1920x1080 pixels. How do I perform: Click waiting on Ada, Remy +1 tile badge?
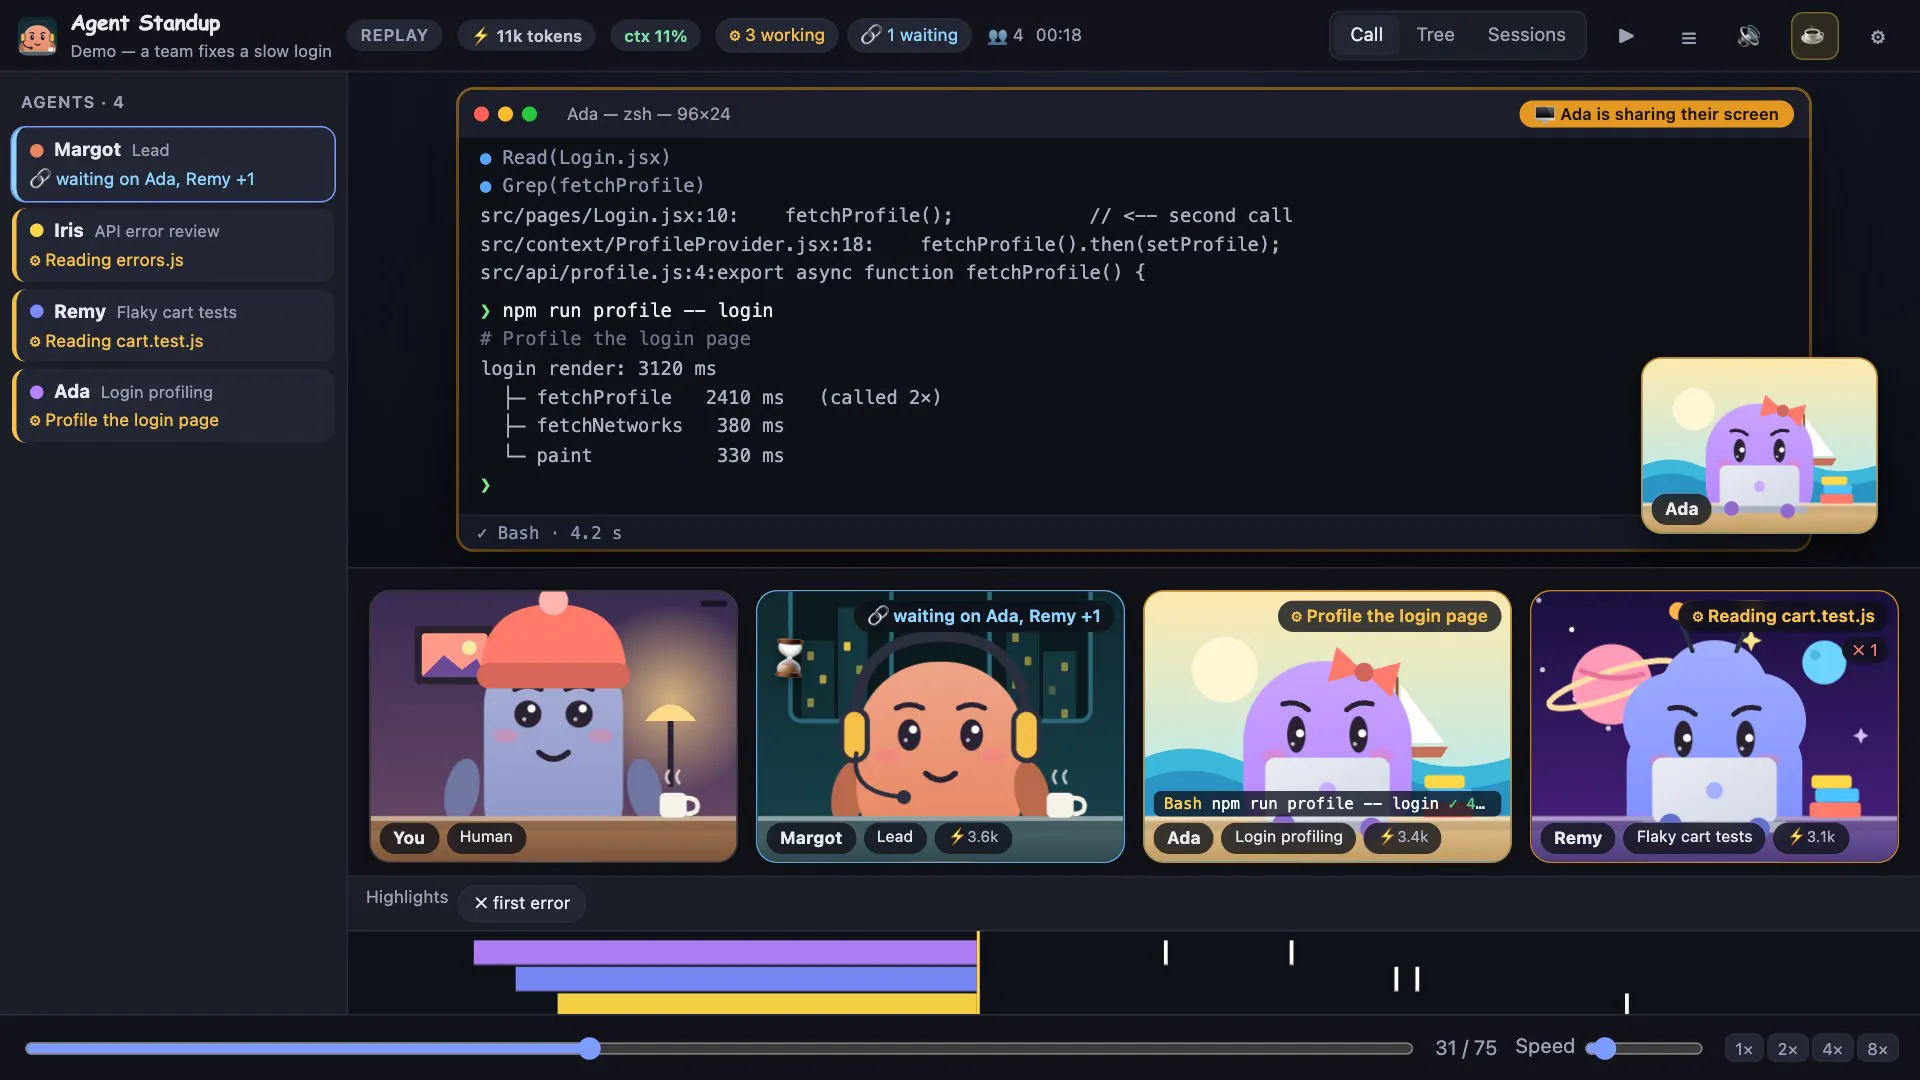tap(984, 616)
